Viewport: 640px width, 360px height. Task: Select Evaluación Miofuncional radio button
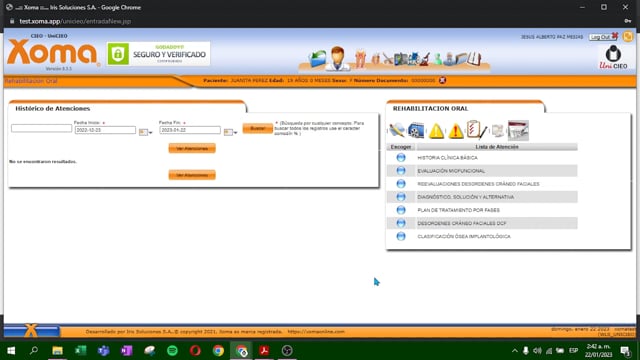(x=401, y=171)
